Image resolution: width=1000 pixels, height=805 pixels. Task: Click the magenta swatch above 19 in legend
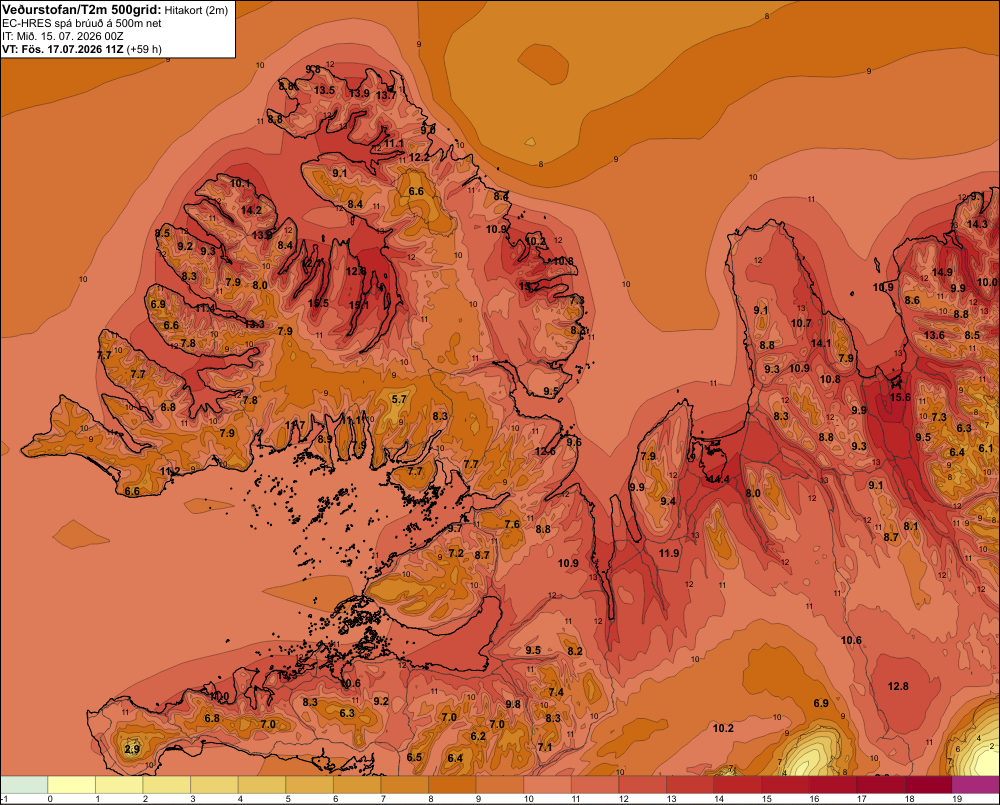[x=976, y=784]
